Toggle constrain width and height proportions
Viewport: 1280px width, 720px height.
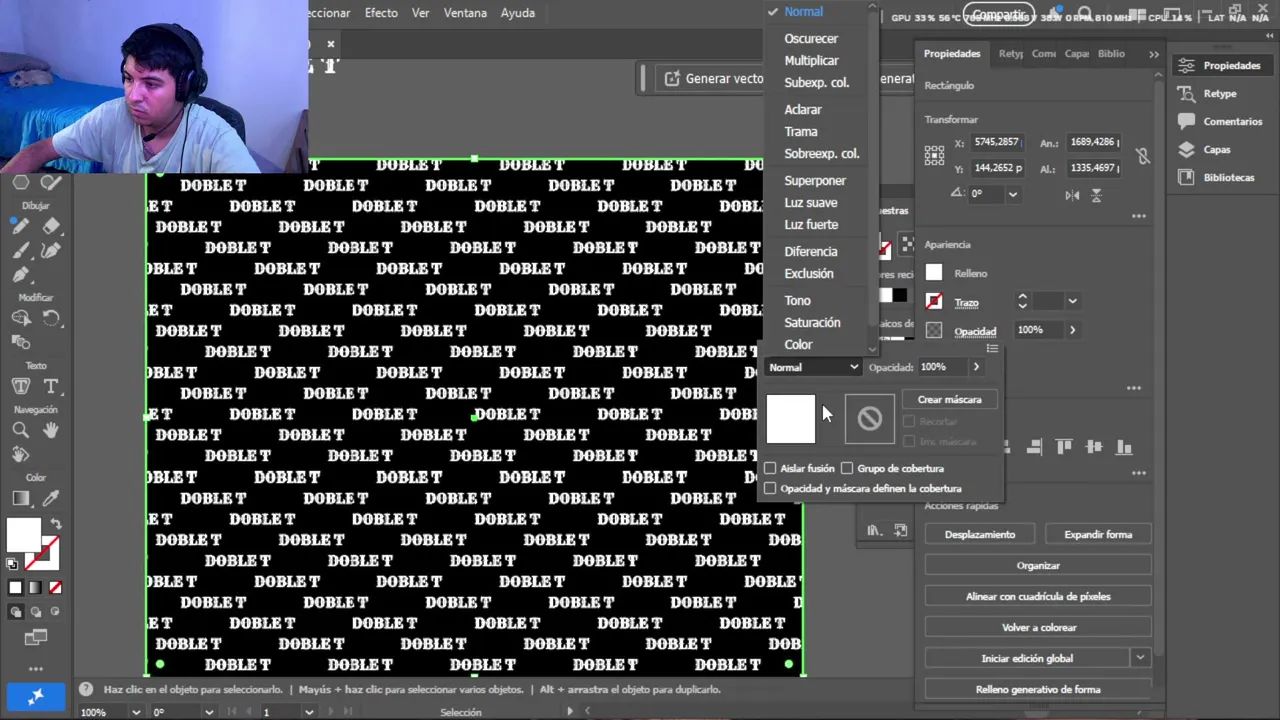(1143, 155)
